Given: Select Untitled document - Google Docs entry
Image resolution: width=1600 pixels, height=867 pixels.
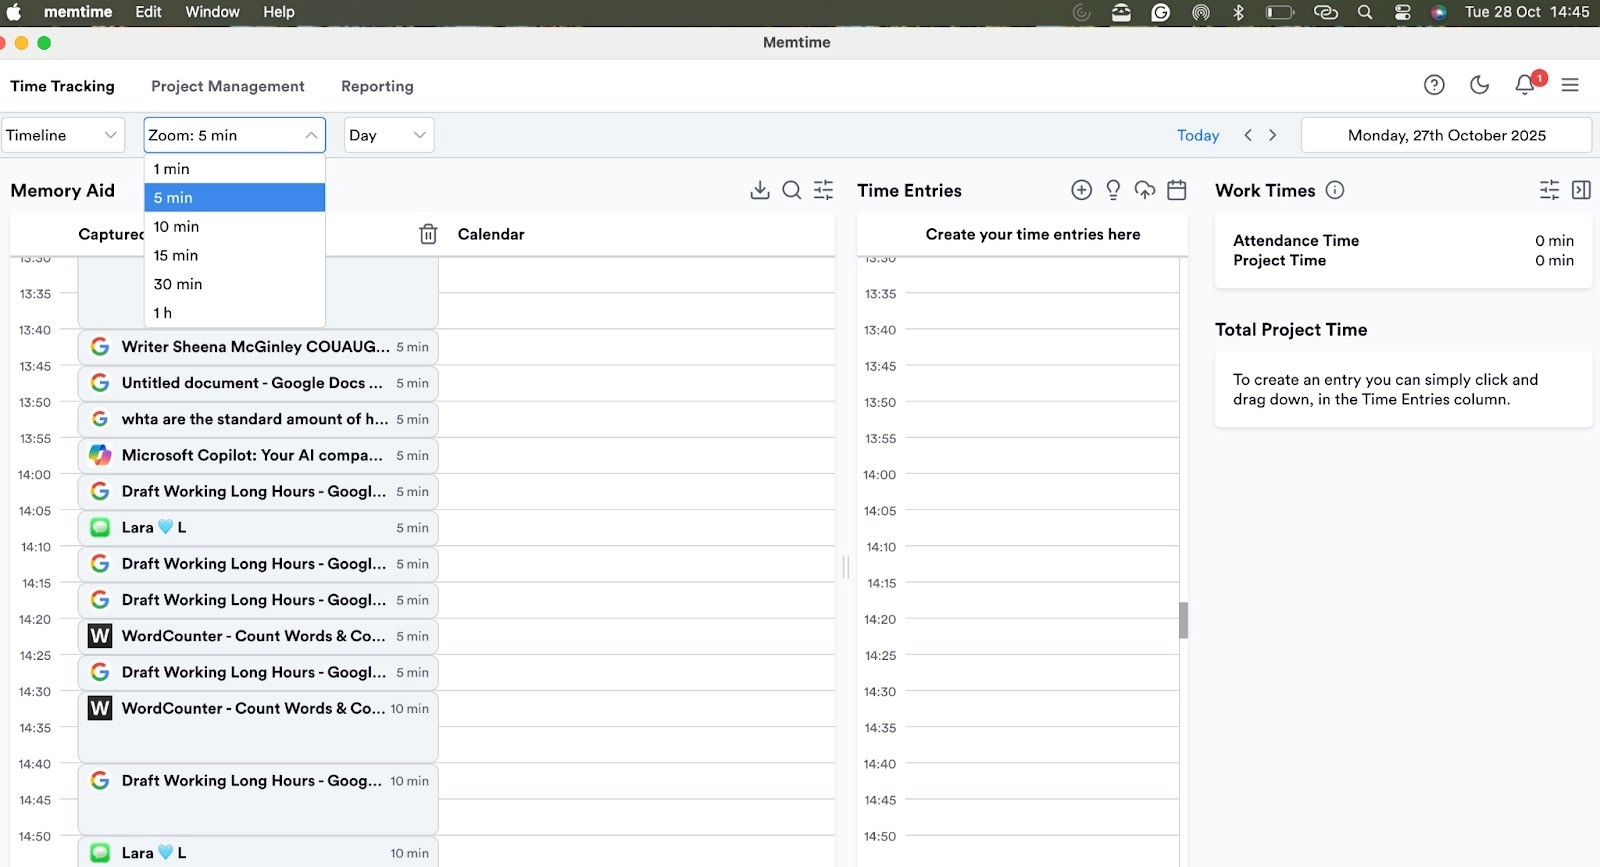Looking at the screenshot, I should tap(258, 383).
